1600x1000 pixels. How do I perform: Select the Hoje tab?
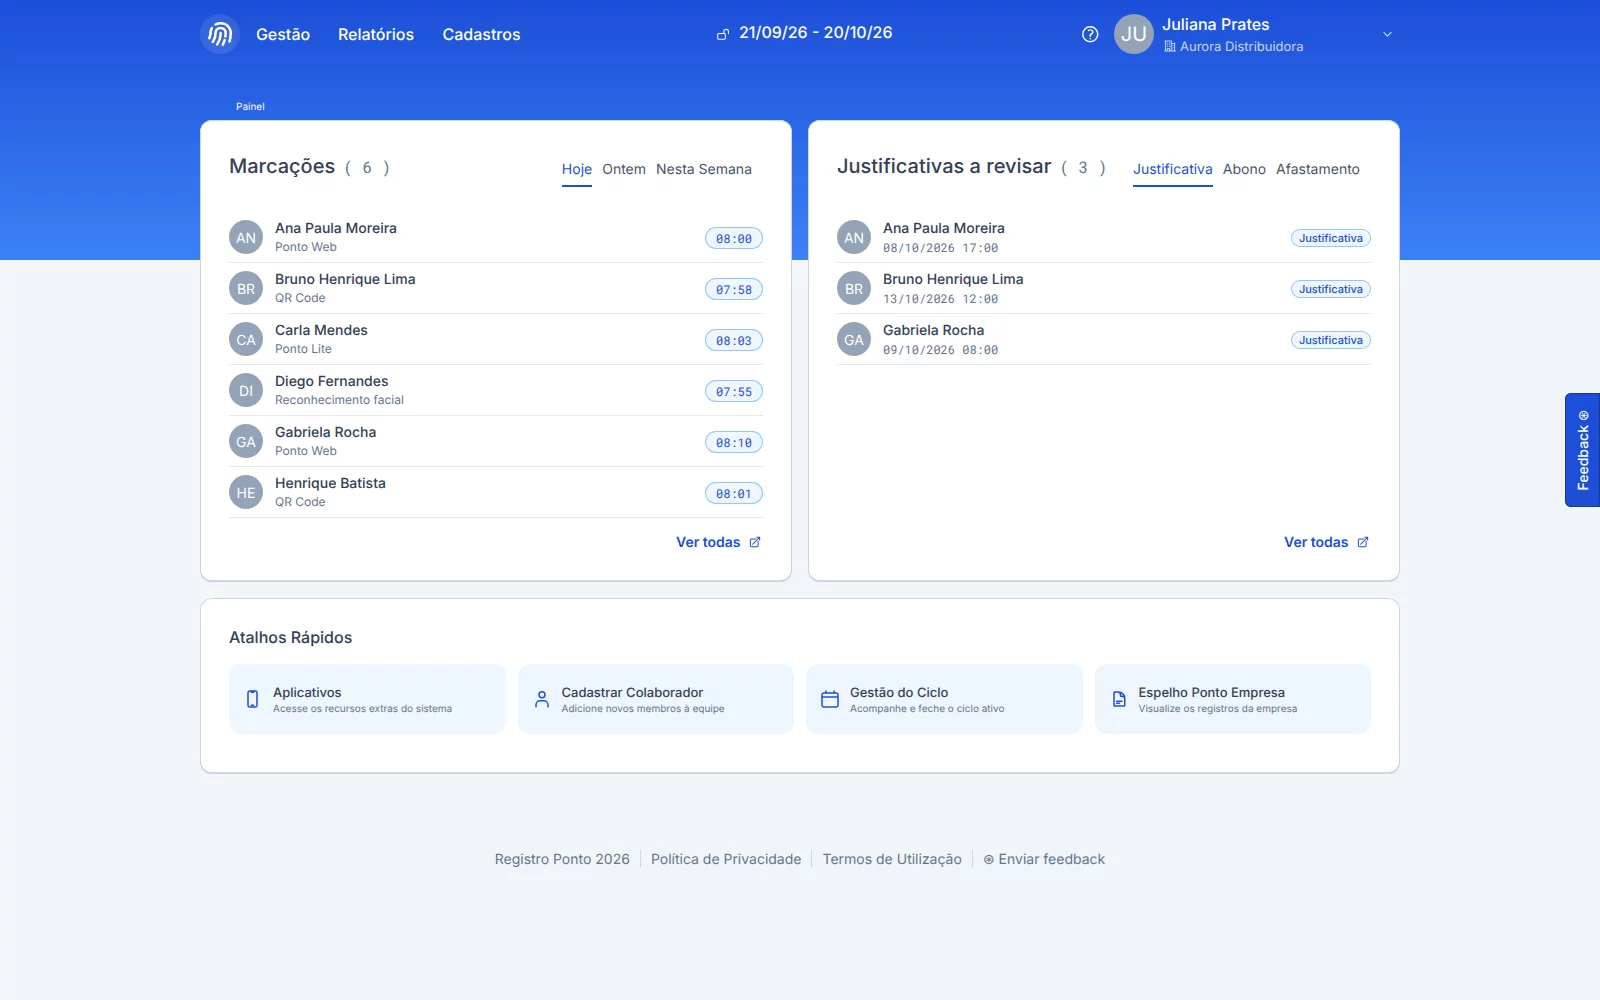(577, 169)
